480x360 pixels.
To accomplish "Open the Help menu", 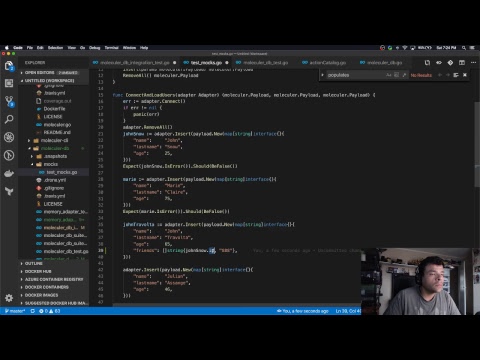I will click(144, 48).
